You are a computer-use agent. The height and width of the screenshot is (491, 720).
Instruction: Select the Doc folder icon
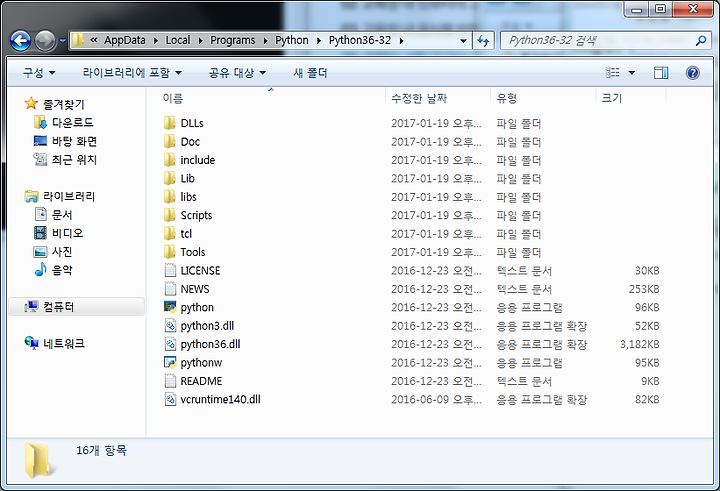pyautogui.click(x=170, y=141)
